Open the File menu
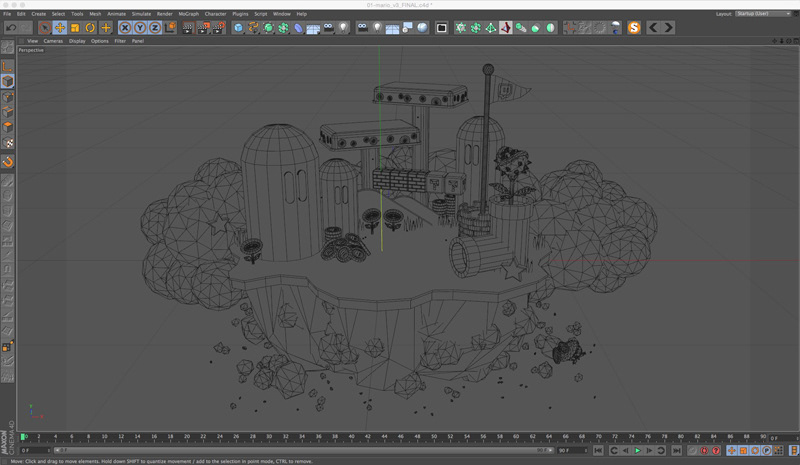The height and width of the screenshot is (465, 800). pyautogui.click(x=7, y=14)
